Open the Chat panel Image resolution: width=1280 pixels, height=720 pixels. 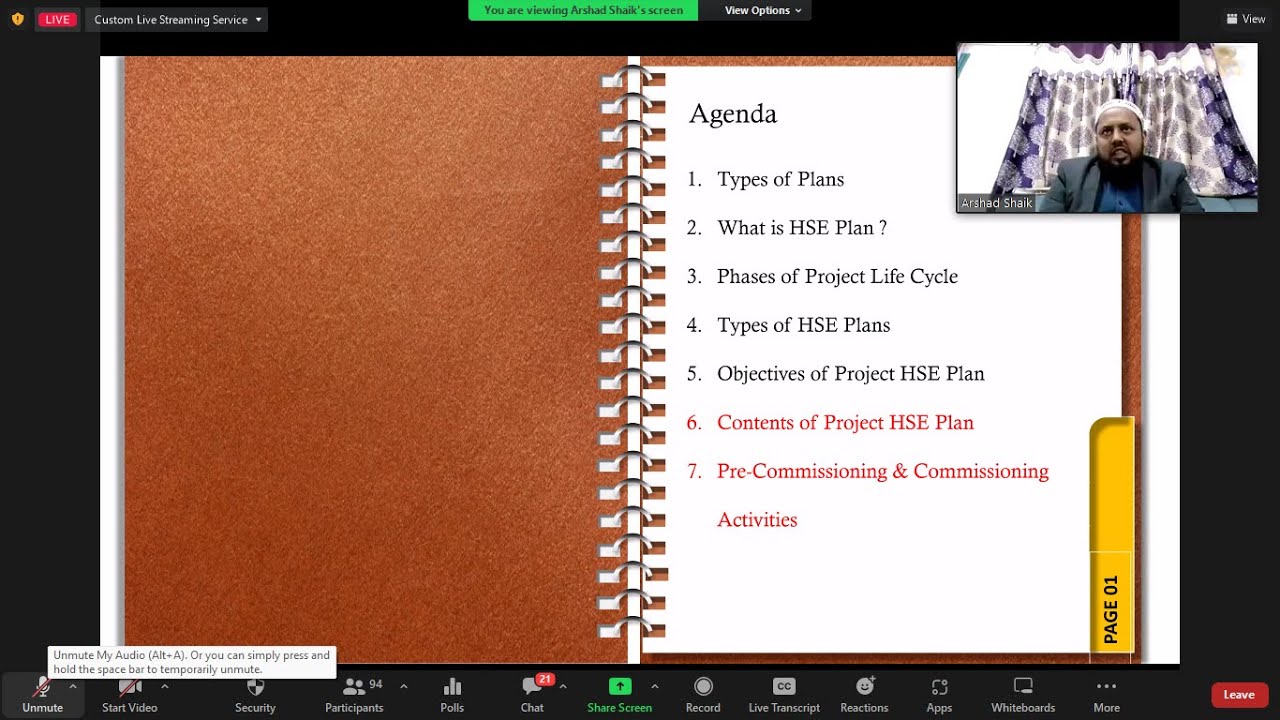pyautogui.click(x=532, y=695)
